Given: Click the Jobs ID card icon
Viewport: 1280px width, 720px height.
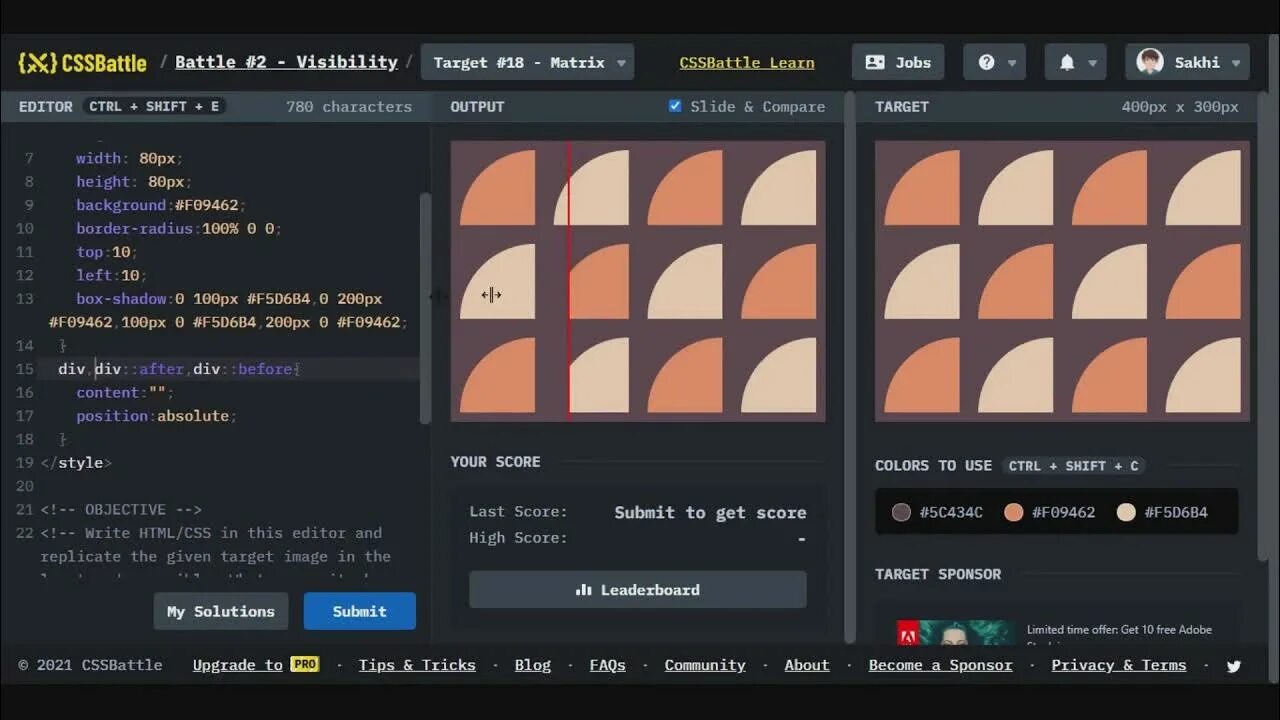Looking at the screenshot, I should [875, 62].
